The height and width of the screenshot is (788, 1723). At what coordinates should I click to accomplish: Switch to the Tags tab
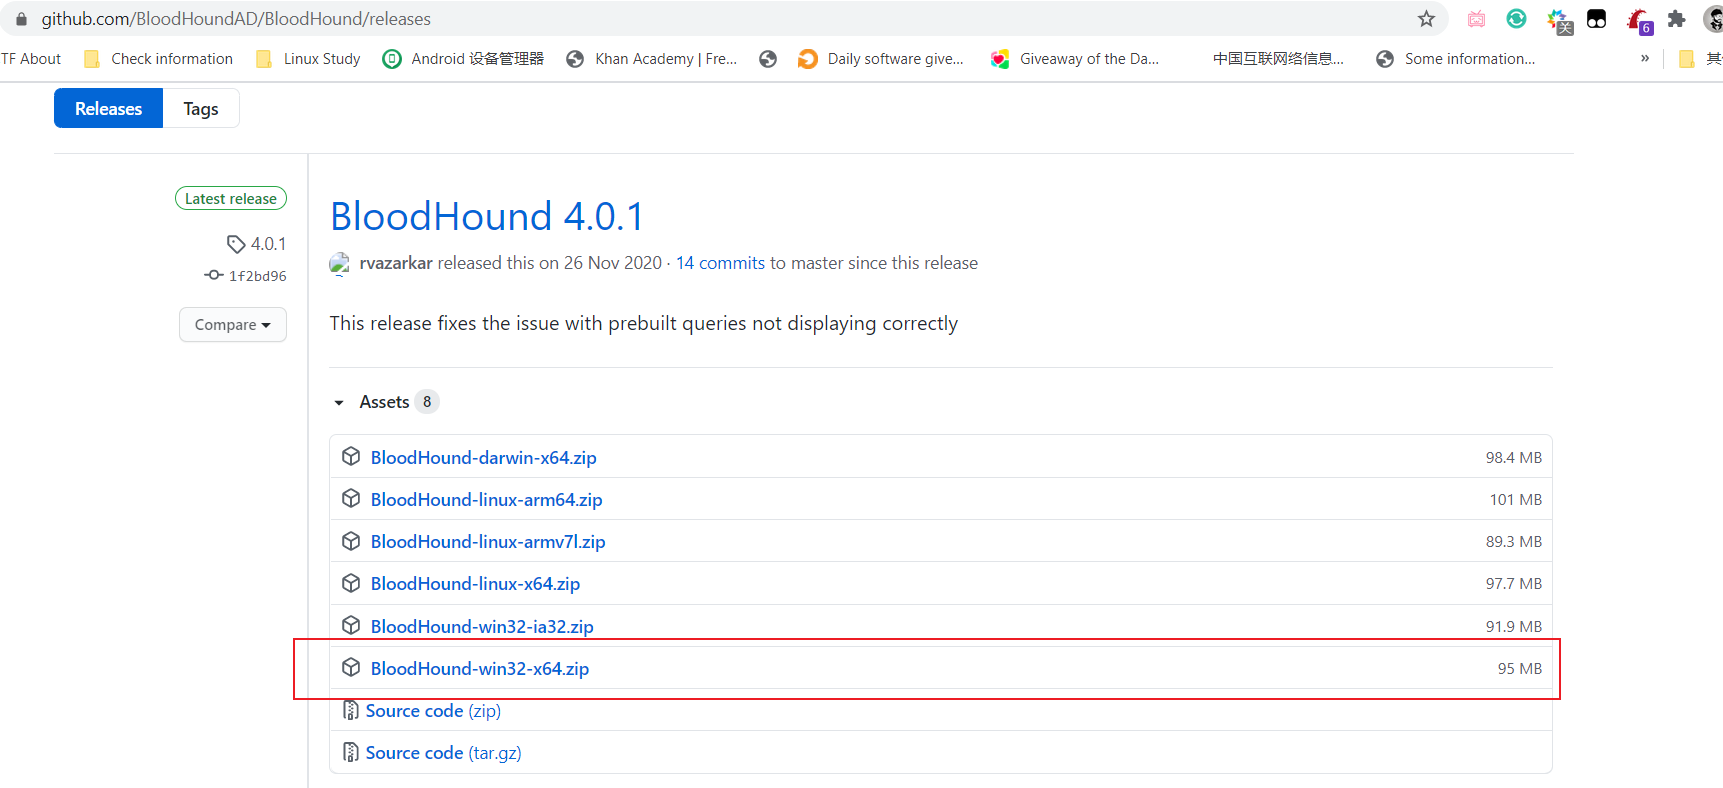[x=200, y=109]
